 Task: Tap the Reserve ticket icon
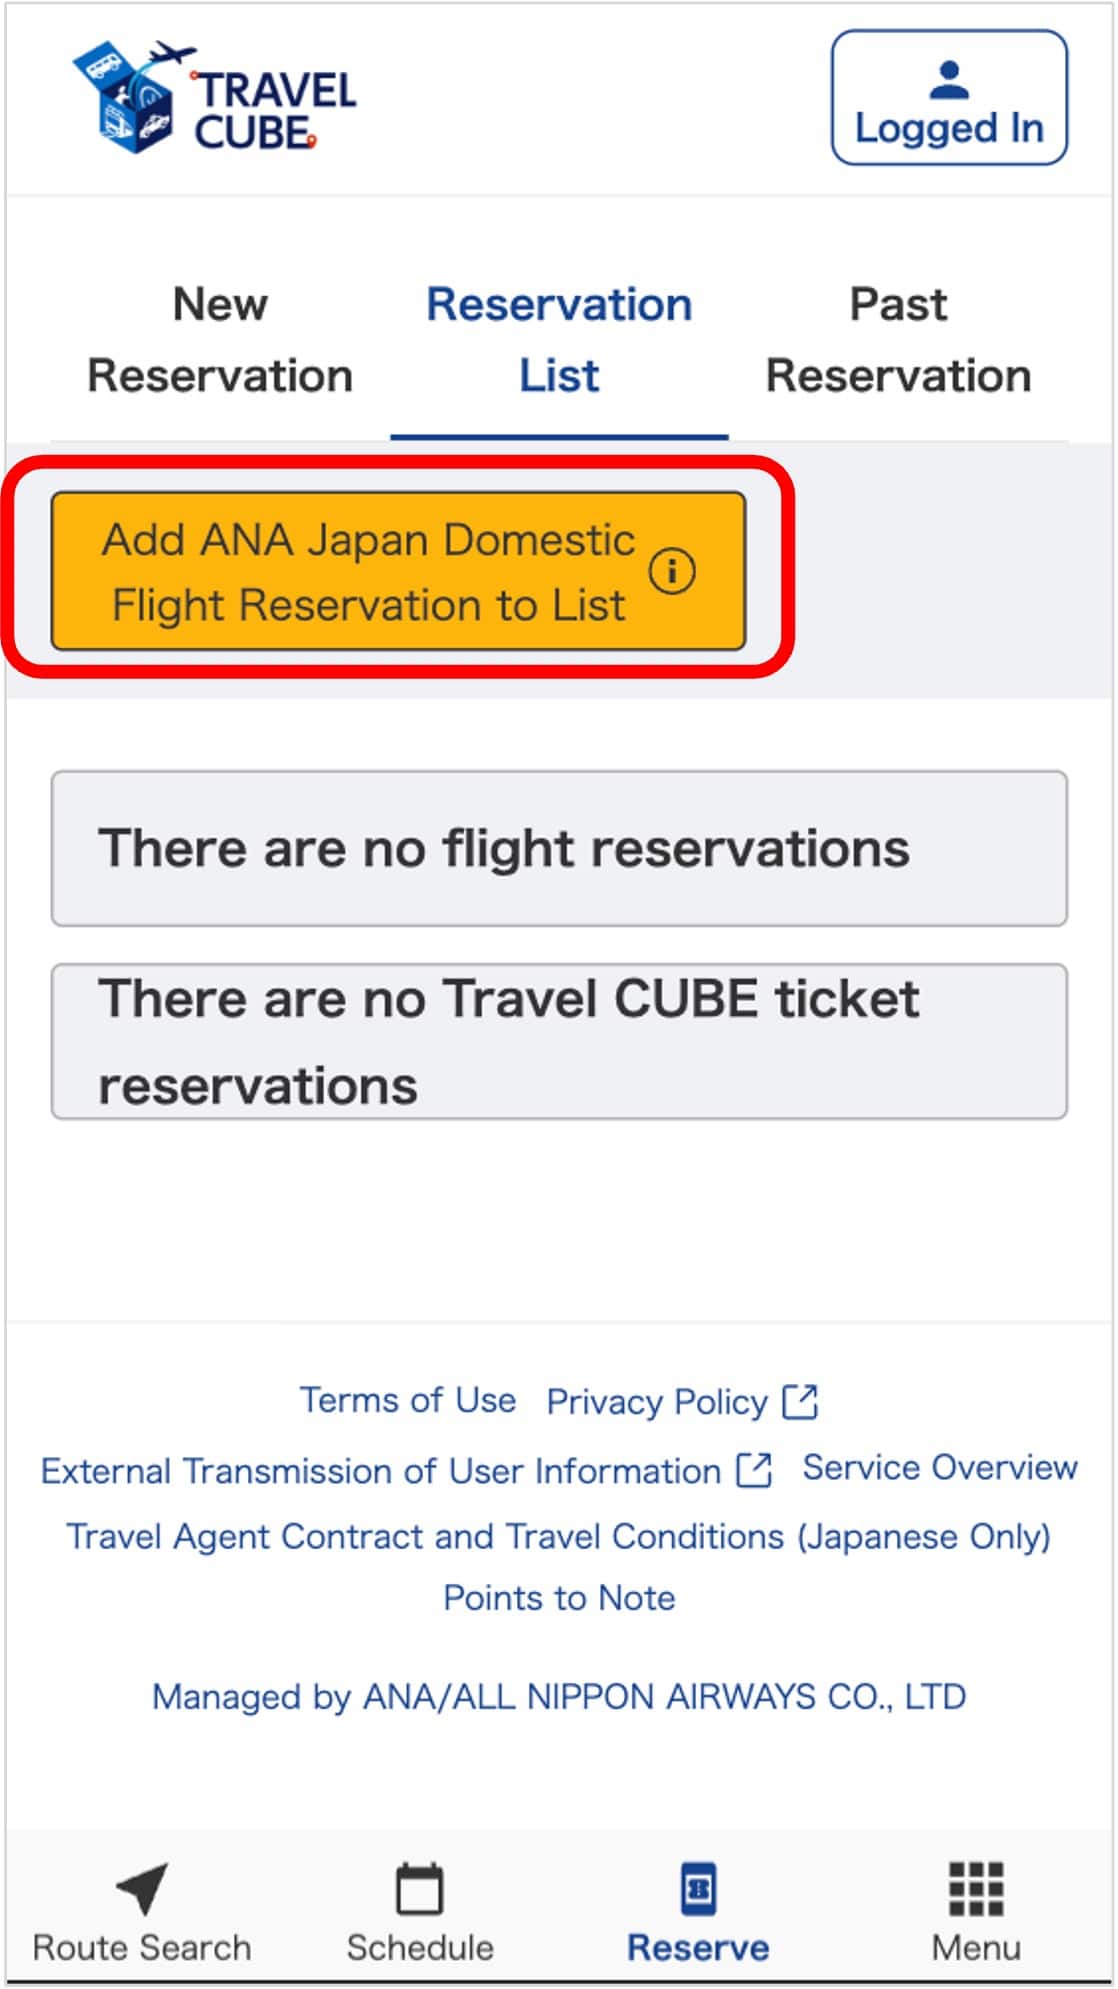coord(698,1888)
